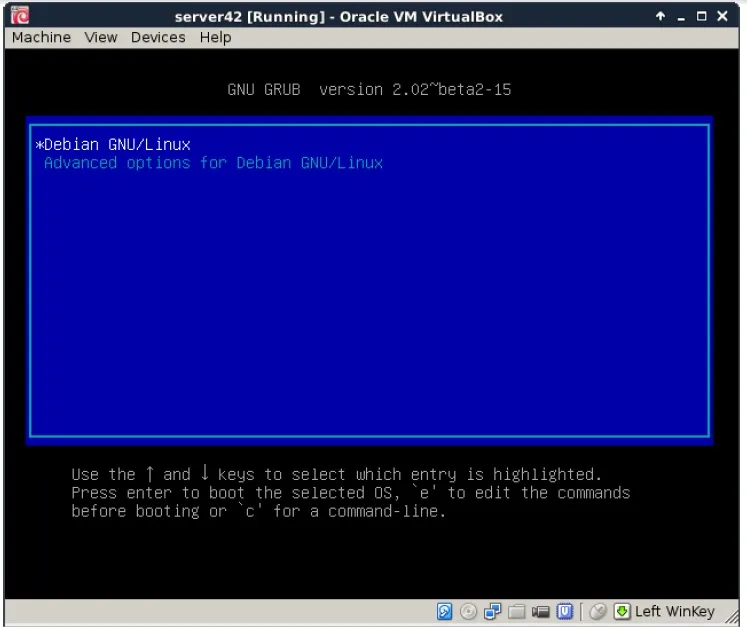747x627 pixels.
Task: Click the up-arrow always-on-top title bar button
Action: (x=660, y=16)
